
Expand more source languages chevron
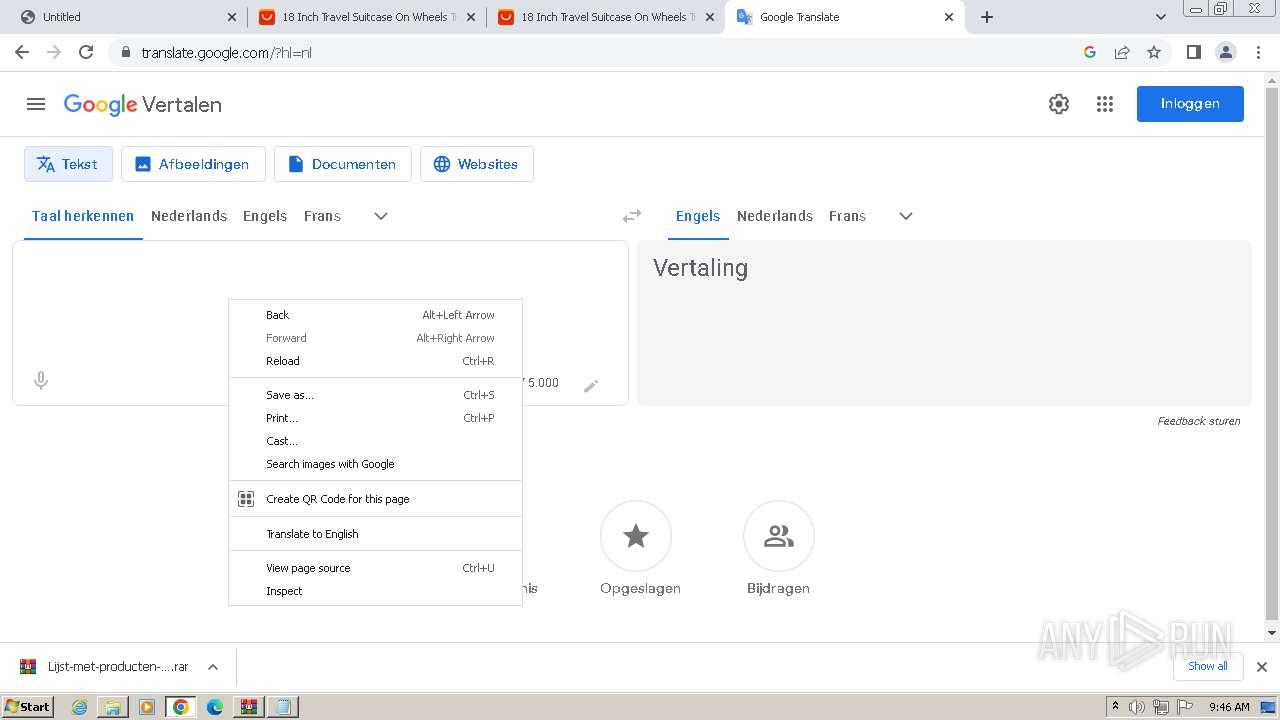click(381, 216)
